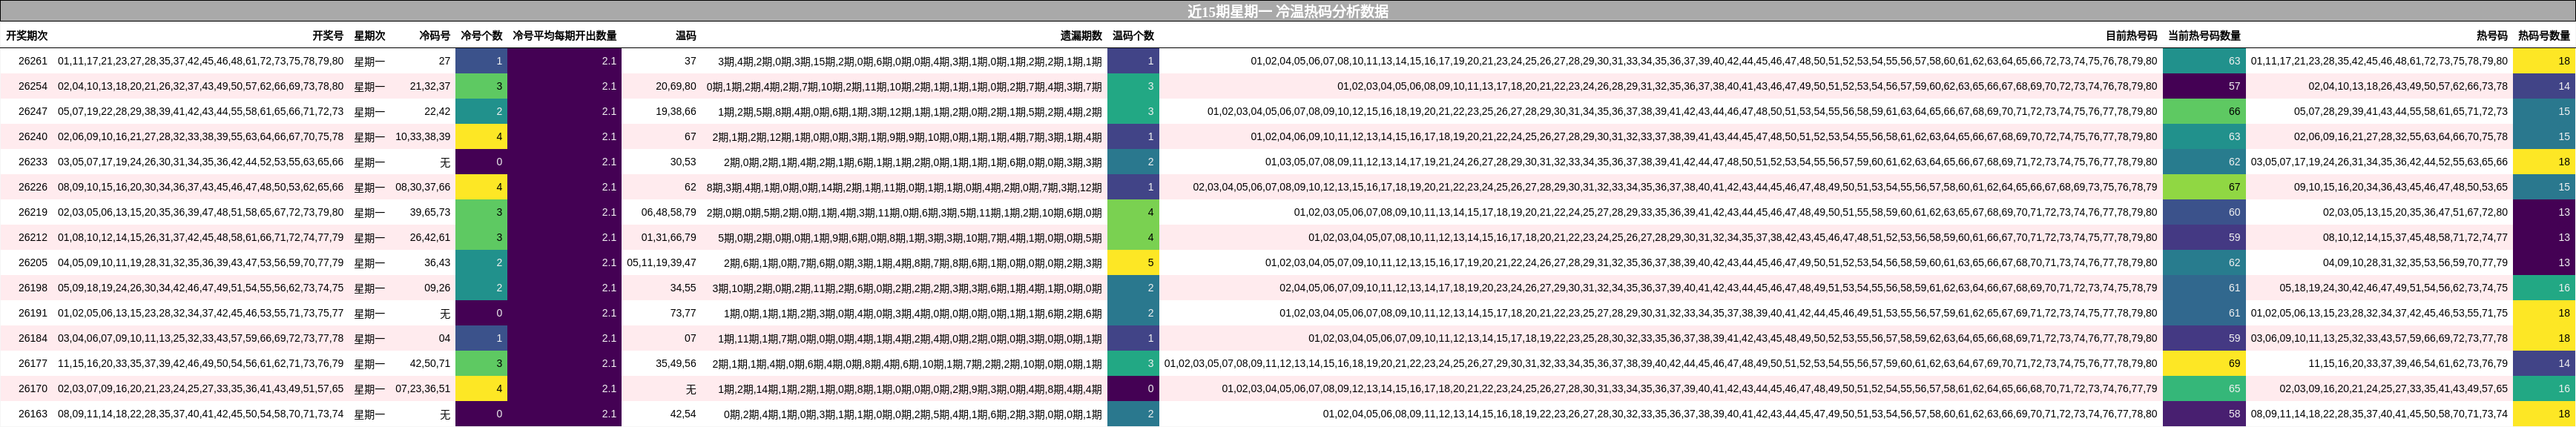Select the 当前热号码数量 column header
Screen dimensions: 2576x427
[x=2204, y=35]
